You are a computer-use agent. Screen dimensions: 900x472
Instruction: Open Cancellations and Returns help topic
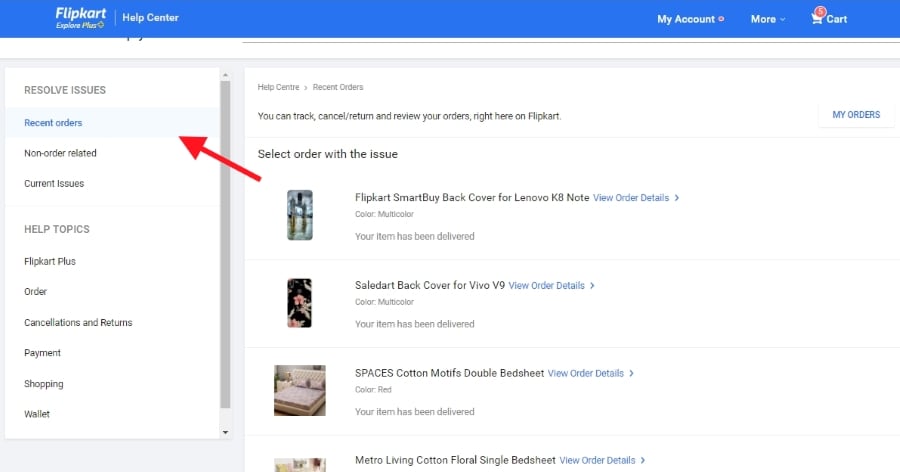coord(78,323)
